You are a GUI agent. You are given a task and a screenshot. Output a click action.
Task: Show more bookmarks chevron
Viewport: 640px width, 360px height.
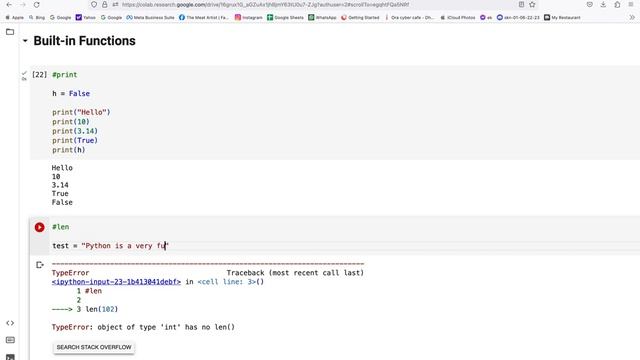coord(632,18)
